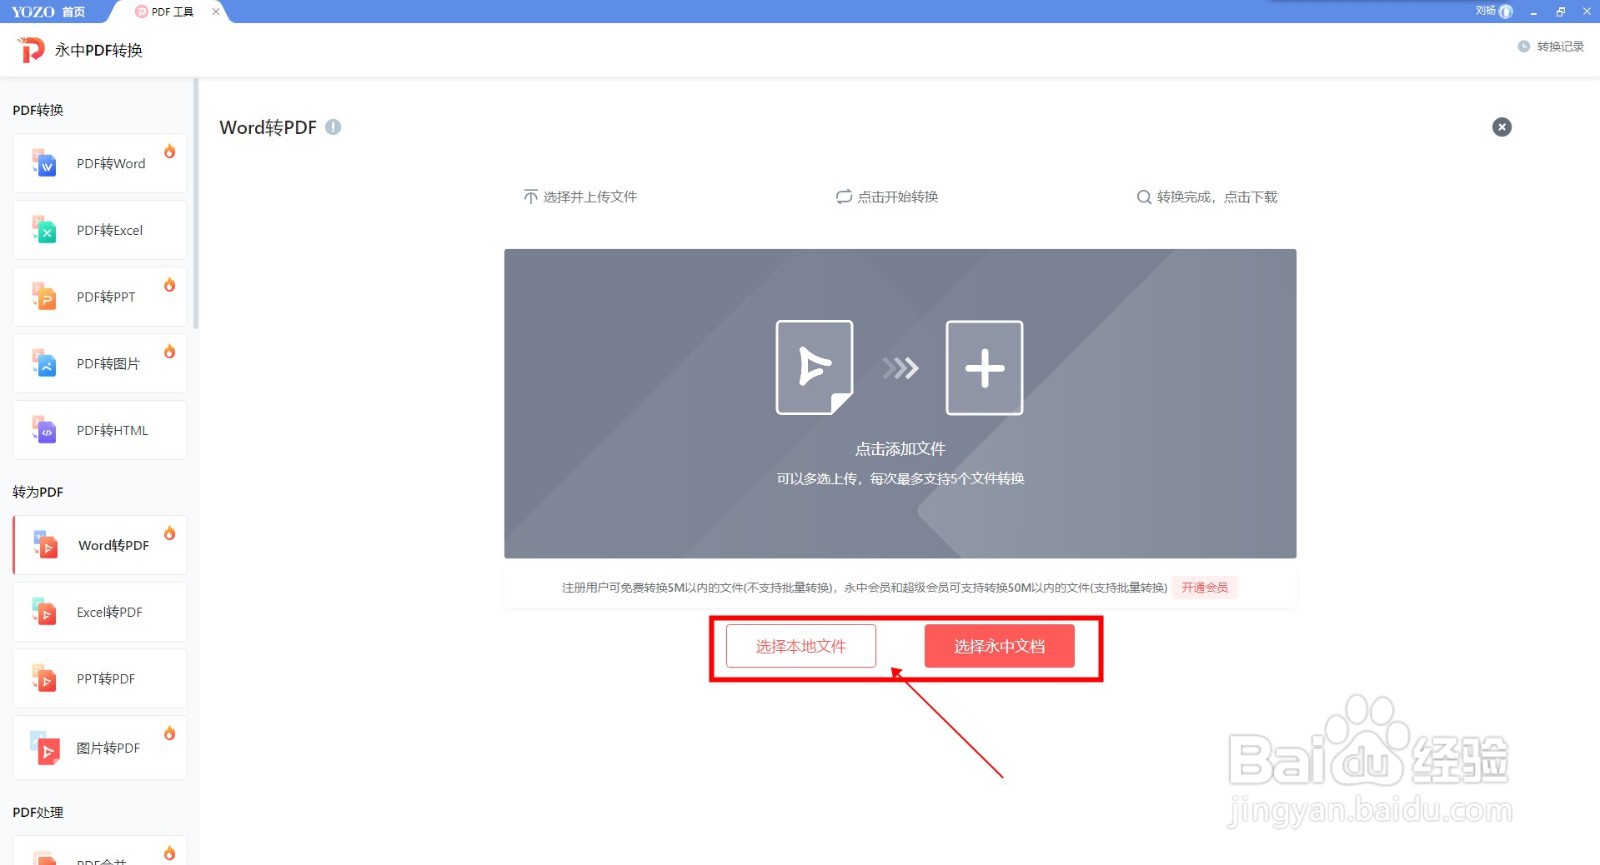
Task: Click 选择本地文件 button
Action: (801, 646)
